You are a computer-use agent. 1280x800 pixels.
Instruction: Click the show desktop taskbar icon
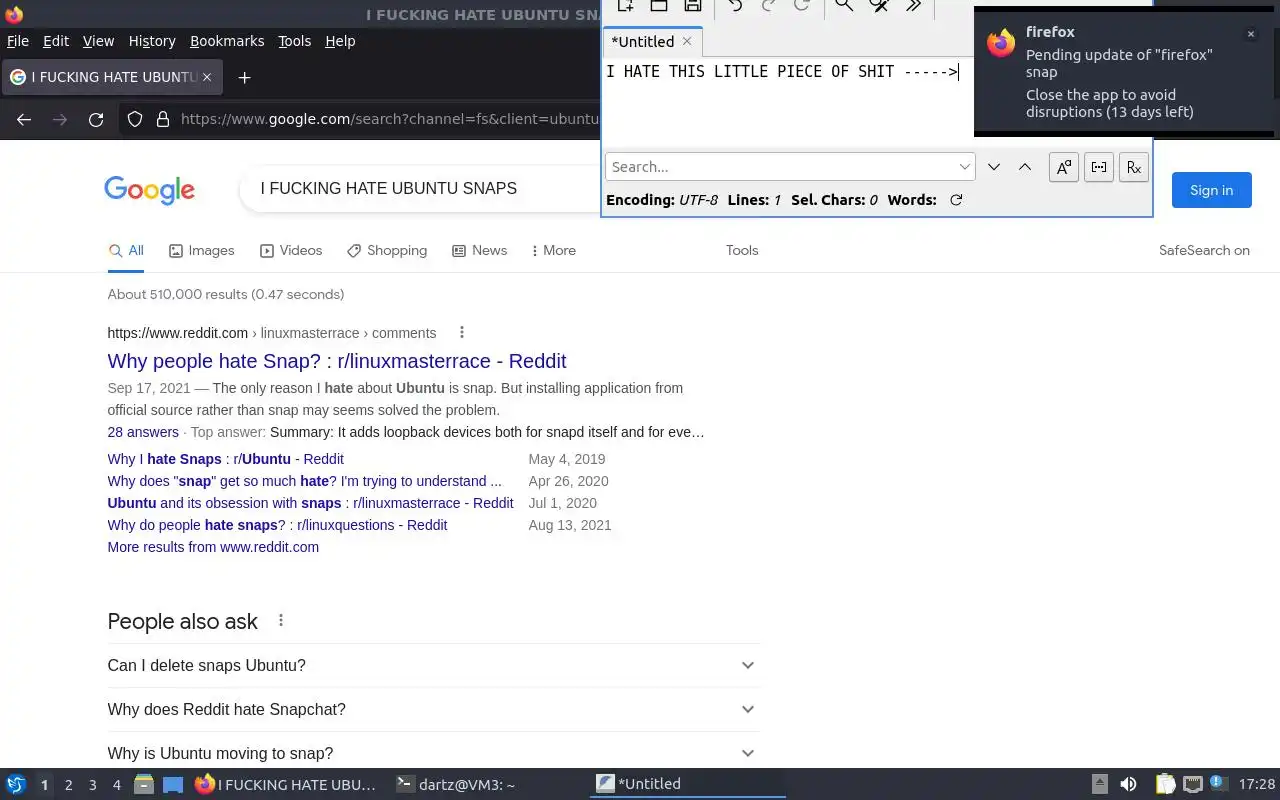[173, 785]
